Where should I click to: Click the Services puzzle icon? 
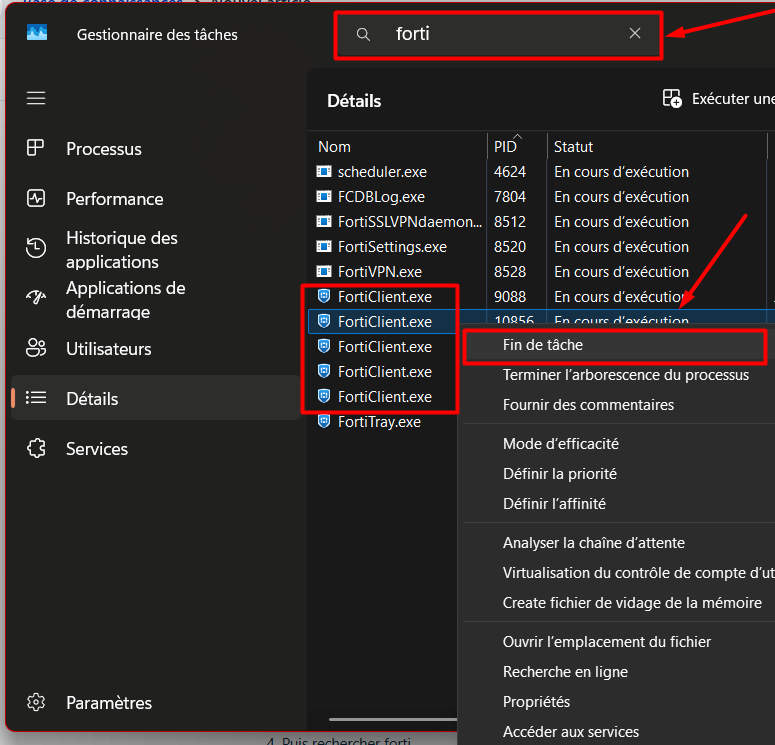click(x=36, y=448)
